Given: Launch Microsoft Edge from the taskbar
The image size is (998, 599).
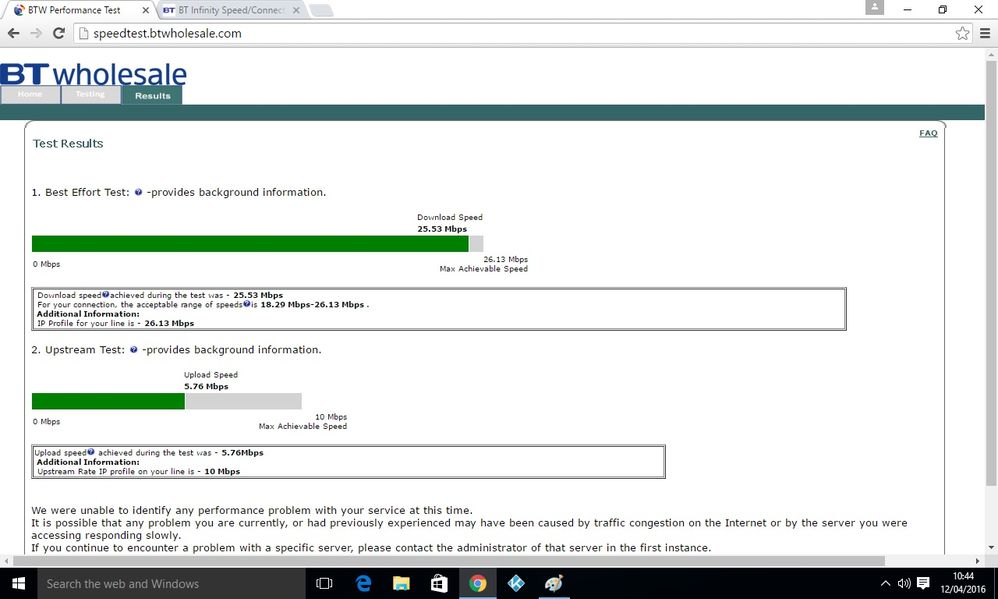Looking at the screenshot, I should (x=363, y=584).
